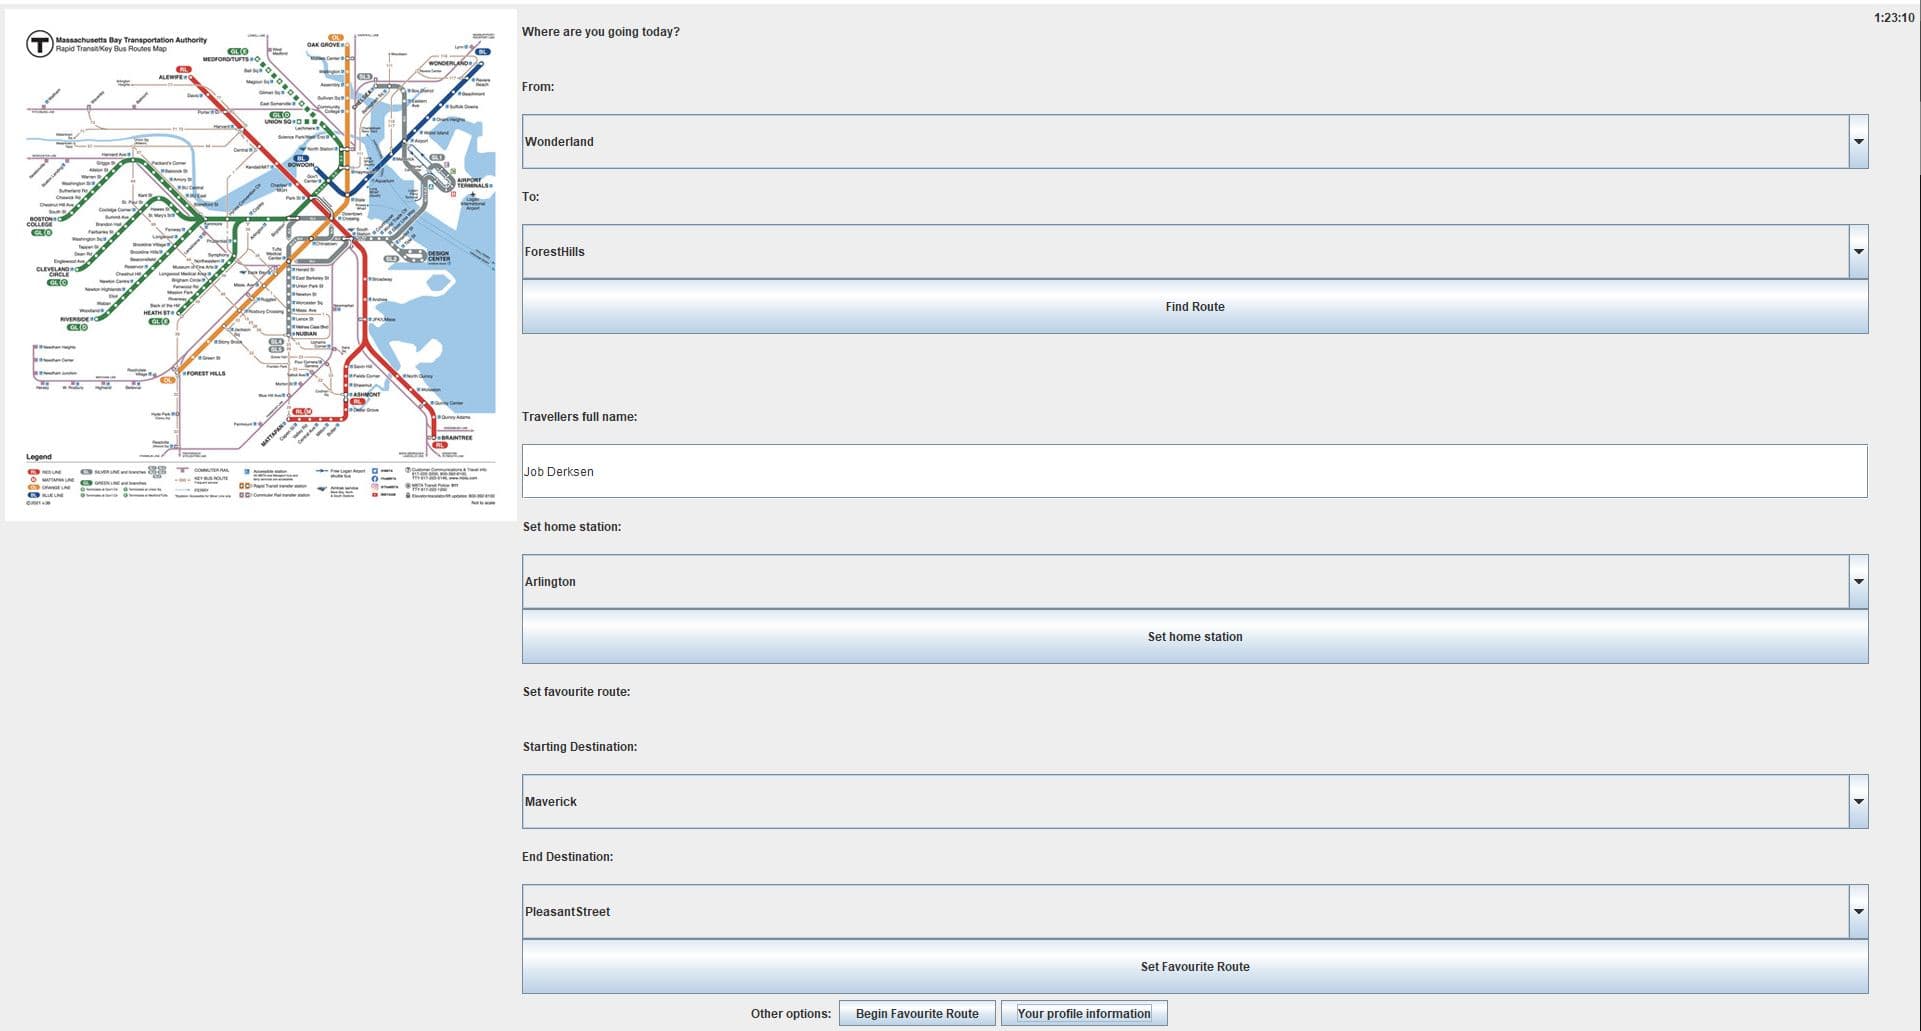Expand the End Destination dropdown arrow
This screenshot has width=1921, height=1031.
click(1858, 911)
